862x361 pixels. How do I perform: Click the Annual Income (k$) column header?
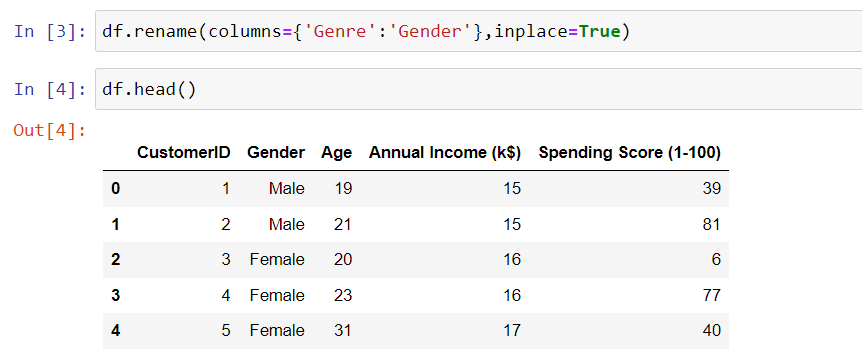445,152
